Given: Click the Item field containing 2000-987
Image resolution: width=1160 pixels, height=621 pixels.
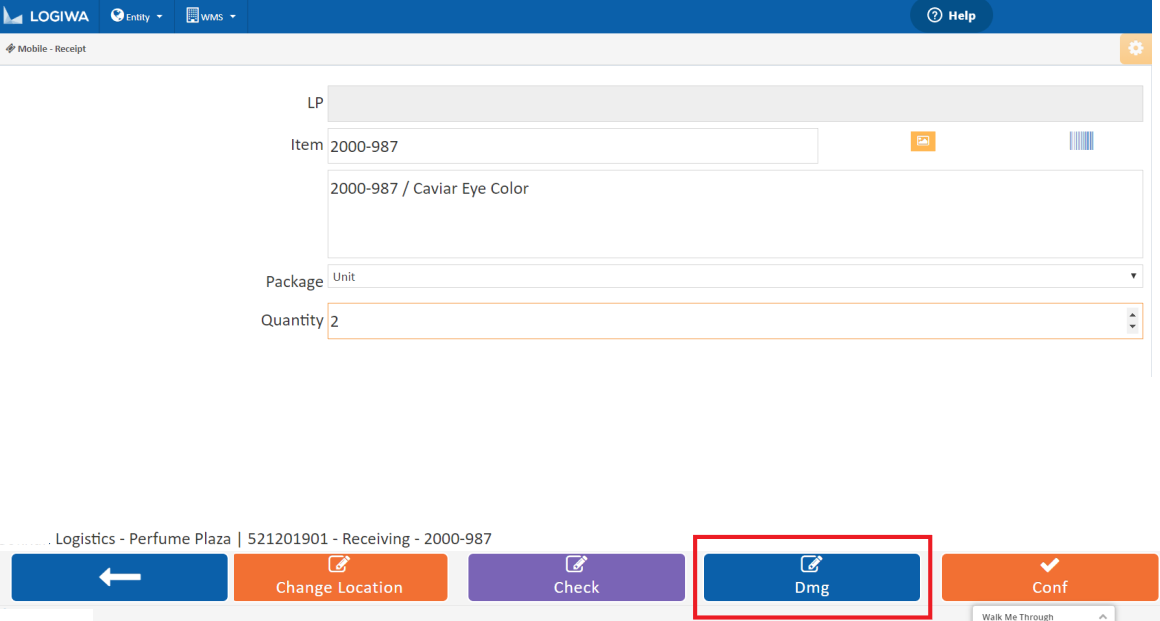Looking at the screenshot, I should 572,146.
